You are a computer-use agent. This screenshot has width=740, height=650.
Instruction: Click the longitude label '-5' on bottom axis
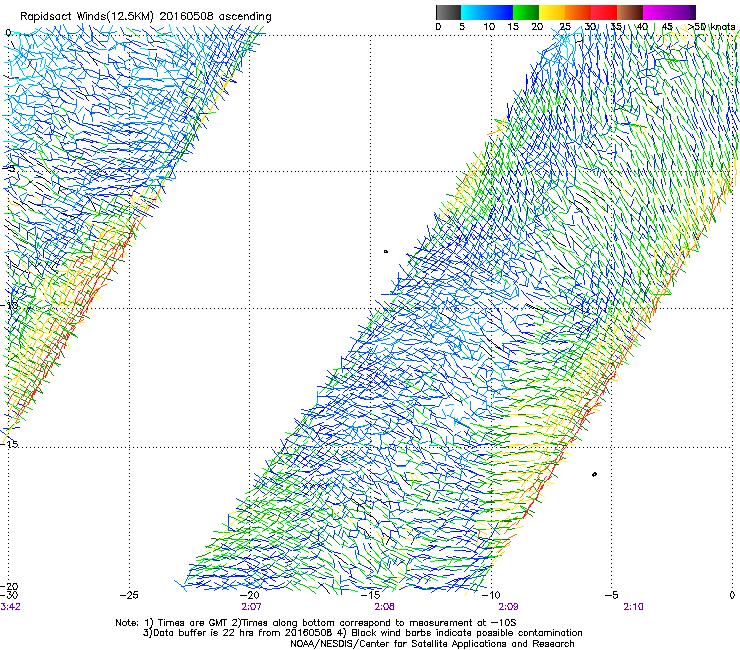612,595
